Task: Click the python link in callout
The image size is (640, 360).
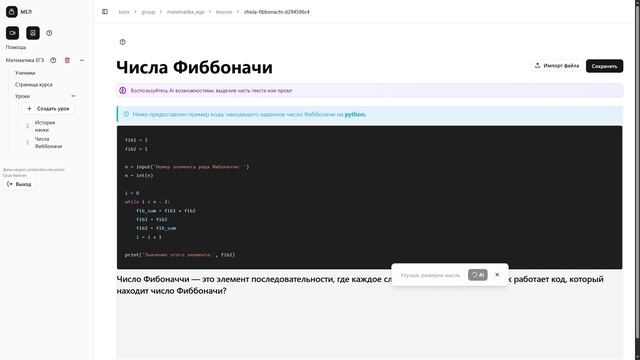Action: pyautogui.click(x=355, y=114)
